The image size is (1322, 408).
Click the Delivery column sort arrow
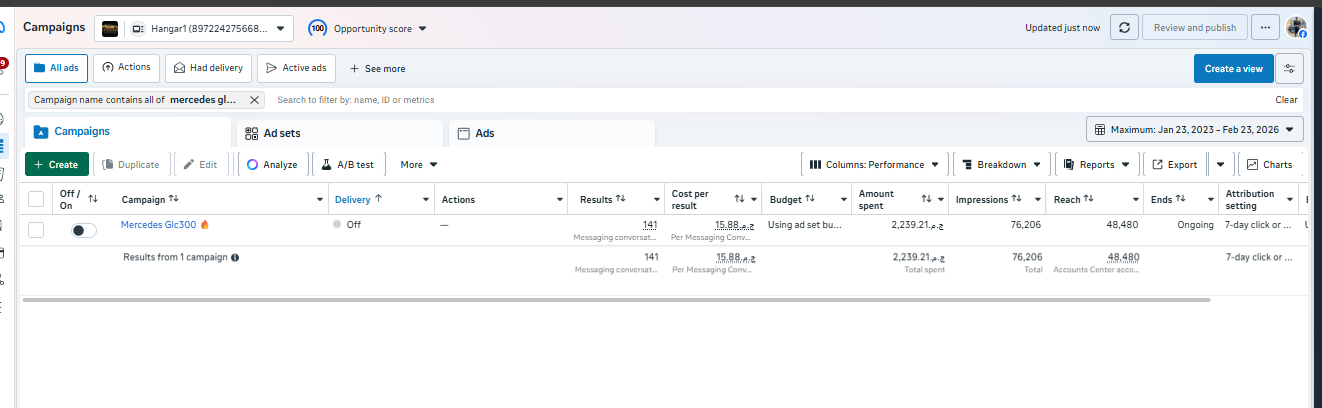click(378, 199)
